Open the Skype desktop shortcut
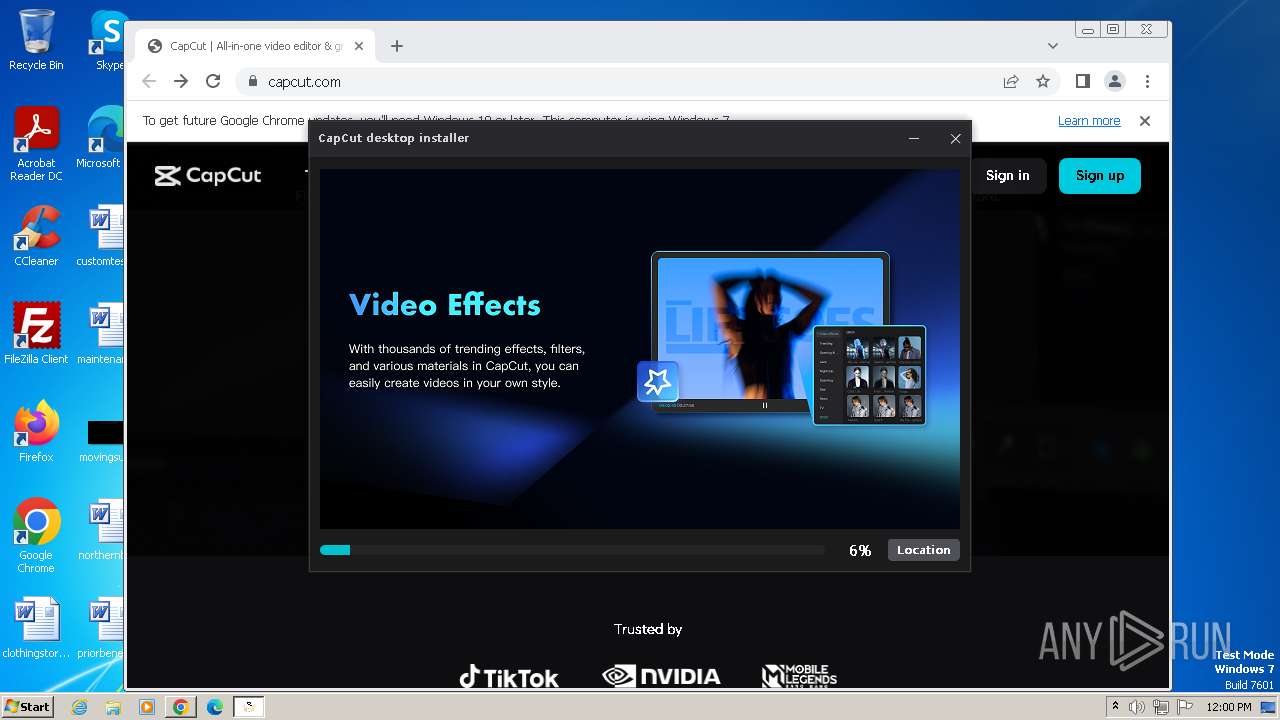The height and width of the screenshot is (720, 1280). point(107,40)
